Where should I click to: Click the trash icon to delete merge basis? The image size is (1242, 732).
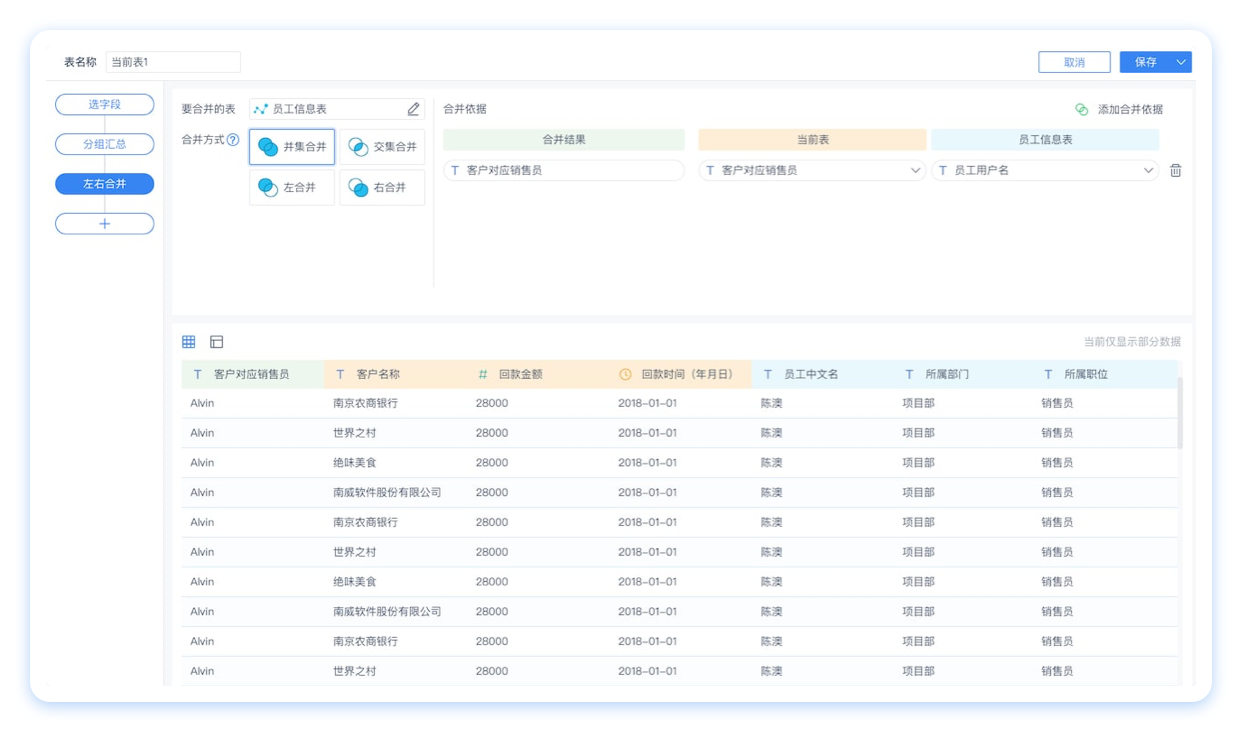coord(1175,171)
